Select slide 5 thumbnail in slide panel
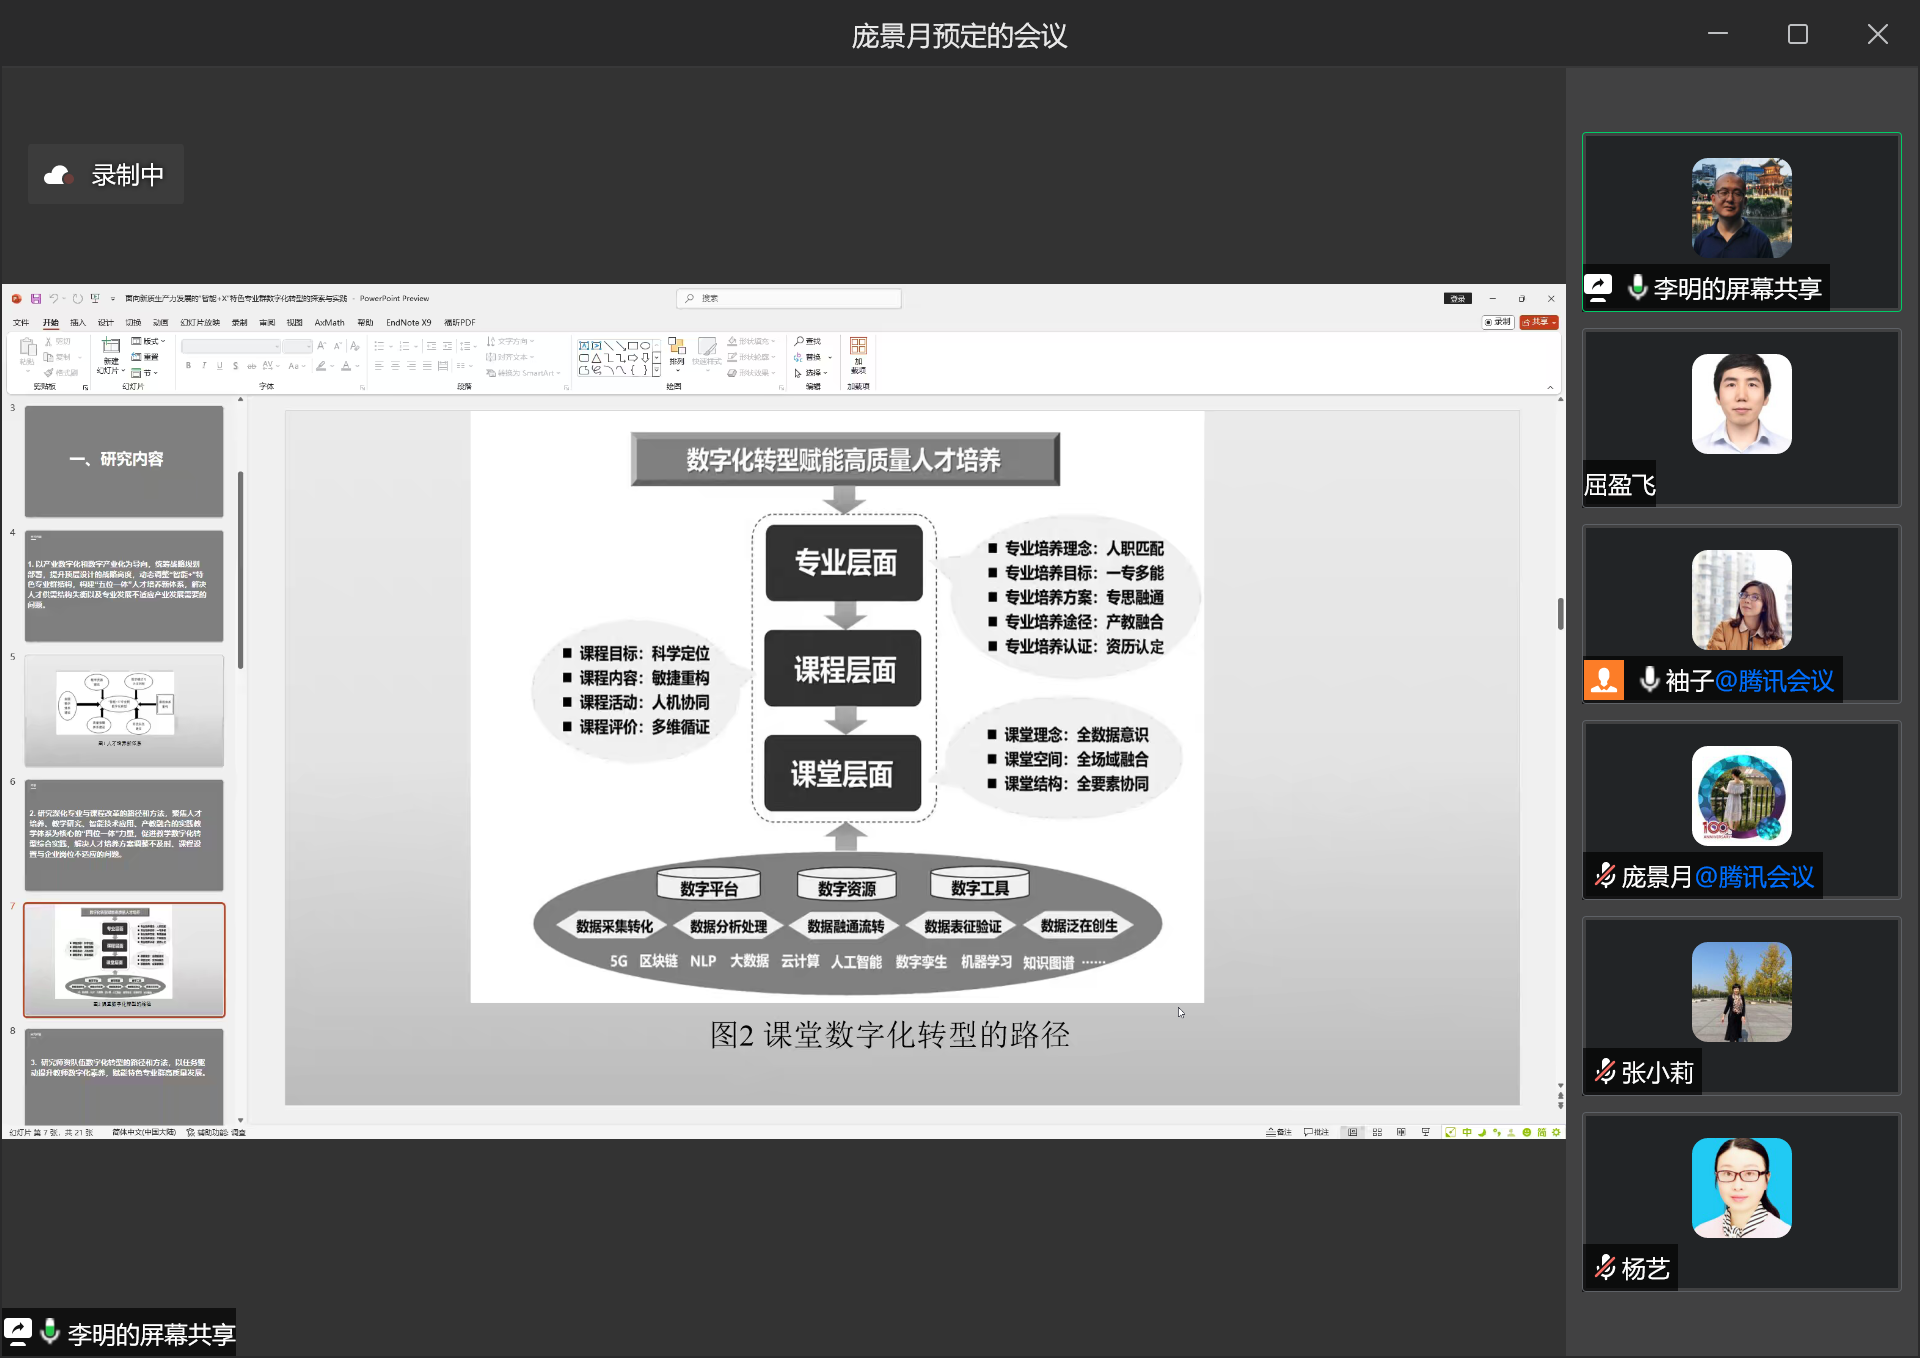 pyautogui.click(x=124, y=710)
